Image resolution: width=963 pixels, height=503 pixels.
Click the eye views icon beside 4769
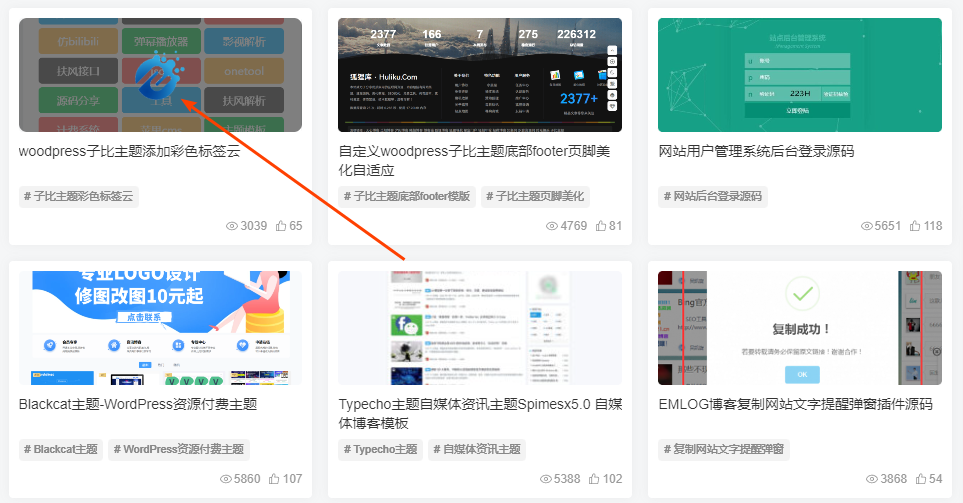pos(552,226)
